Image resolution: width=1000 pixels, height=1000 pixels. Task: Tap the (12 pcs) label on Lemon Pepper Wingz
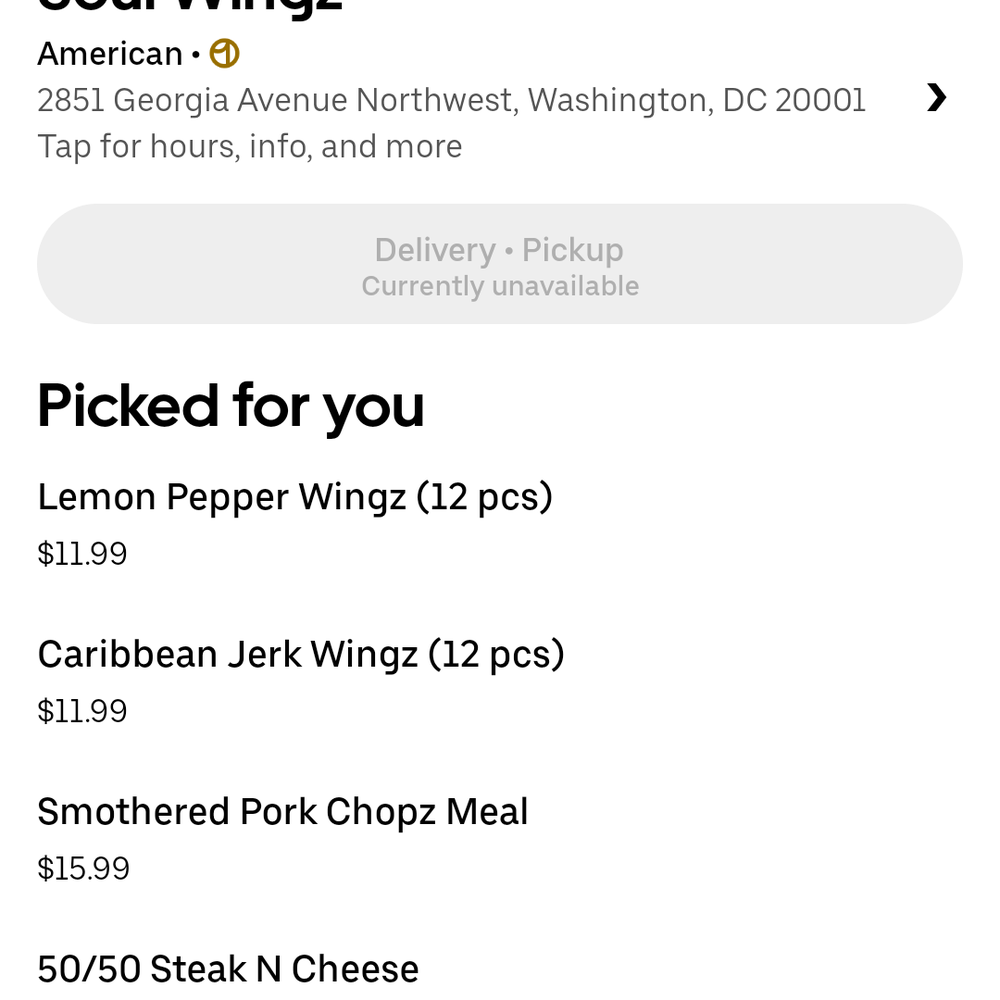pyautogui.click(x=485, y=497)
